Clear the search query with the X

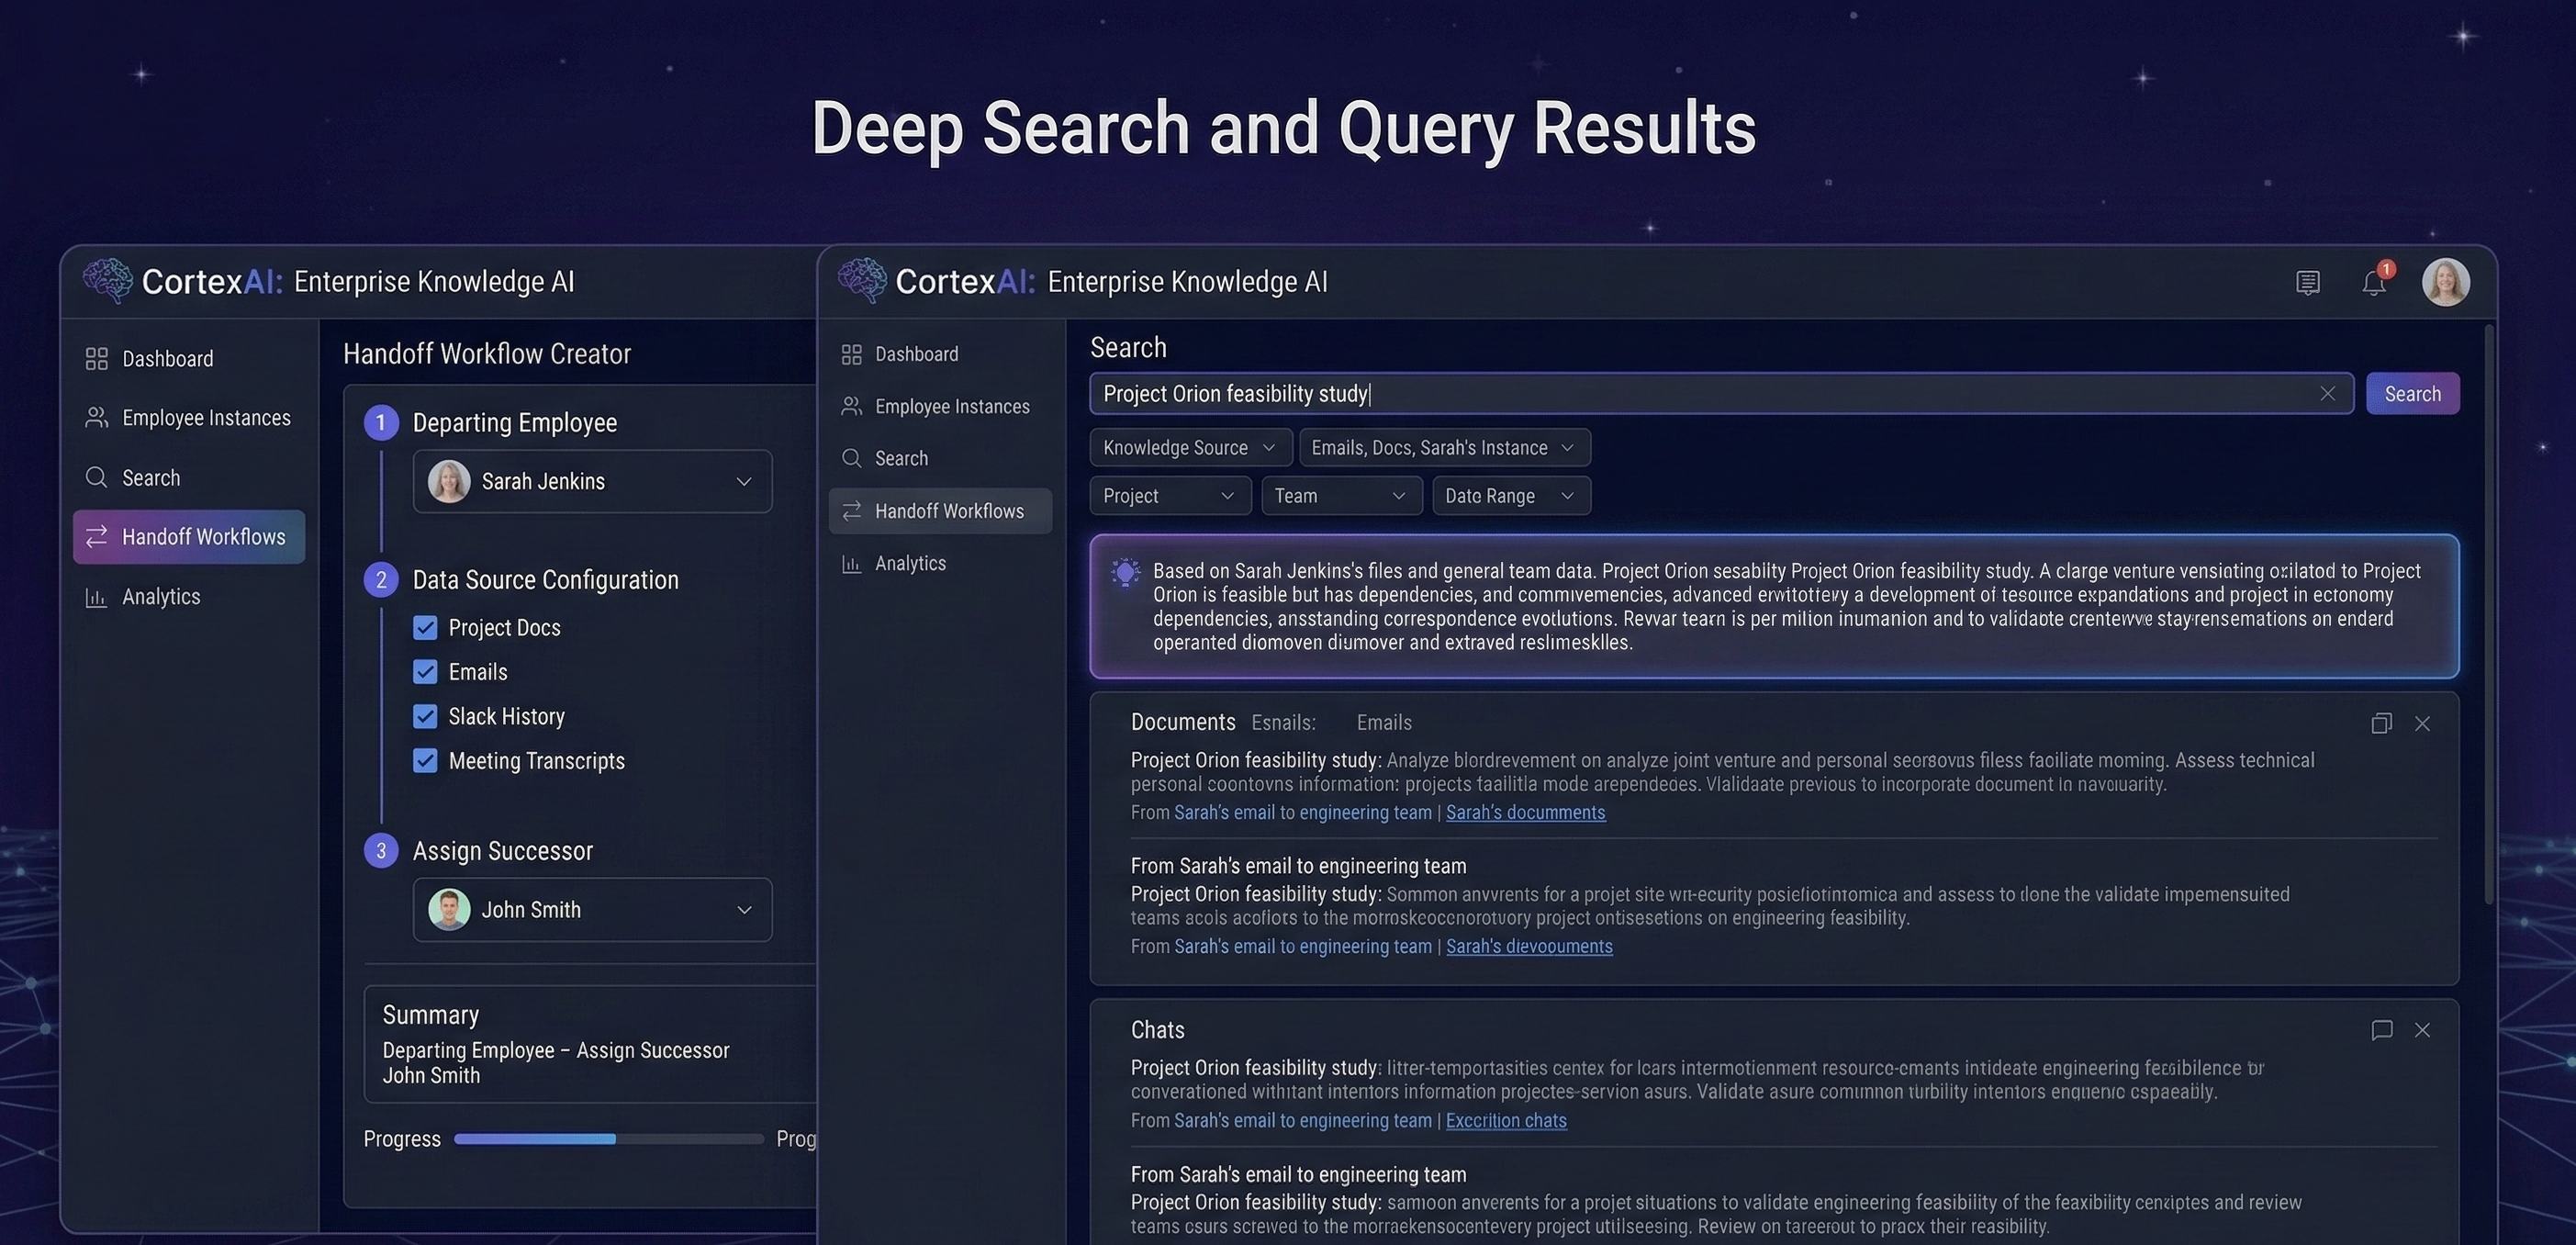[x=2327, y=393]
